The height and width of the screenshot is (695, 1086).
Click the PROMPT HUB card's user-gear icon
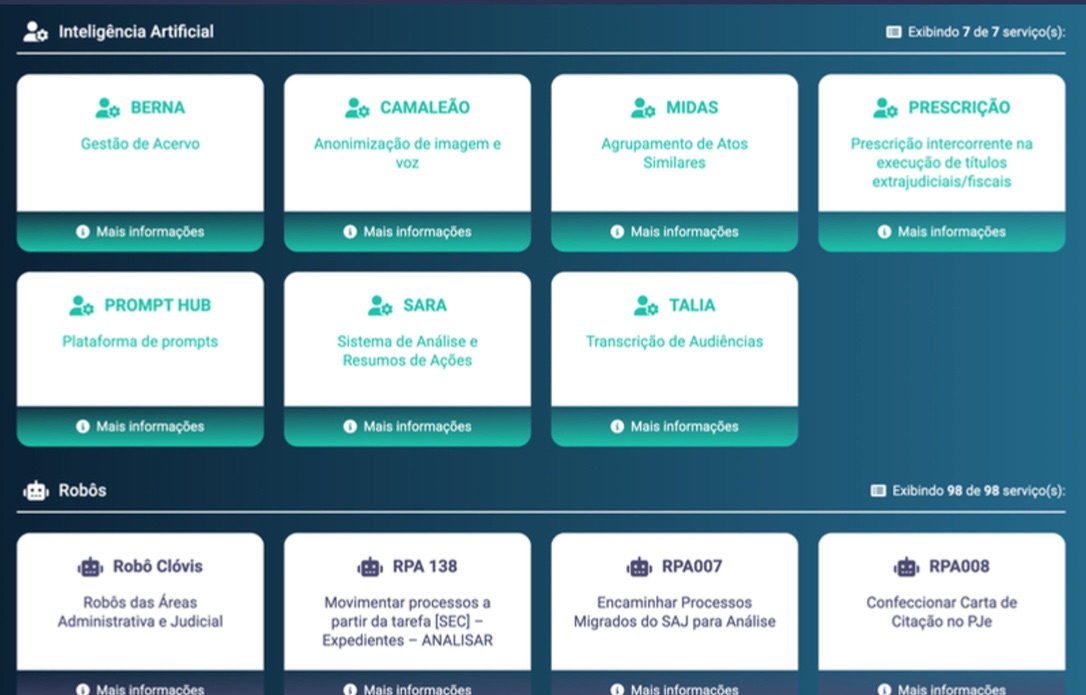81,306
